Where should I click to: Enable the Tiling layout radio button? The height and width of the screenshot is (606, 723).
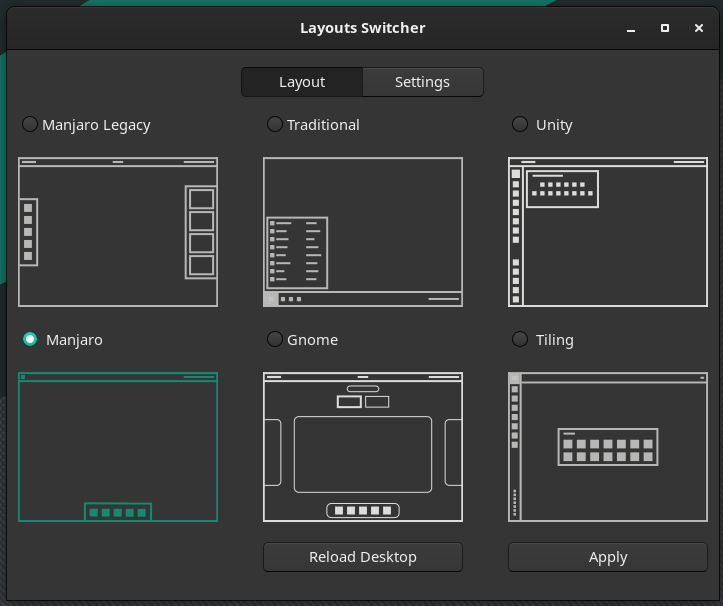pyautogui.click(x=520, y=339)
